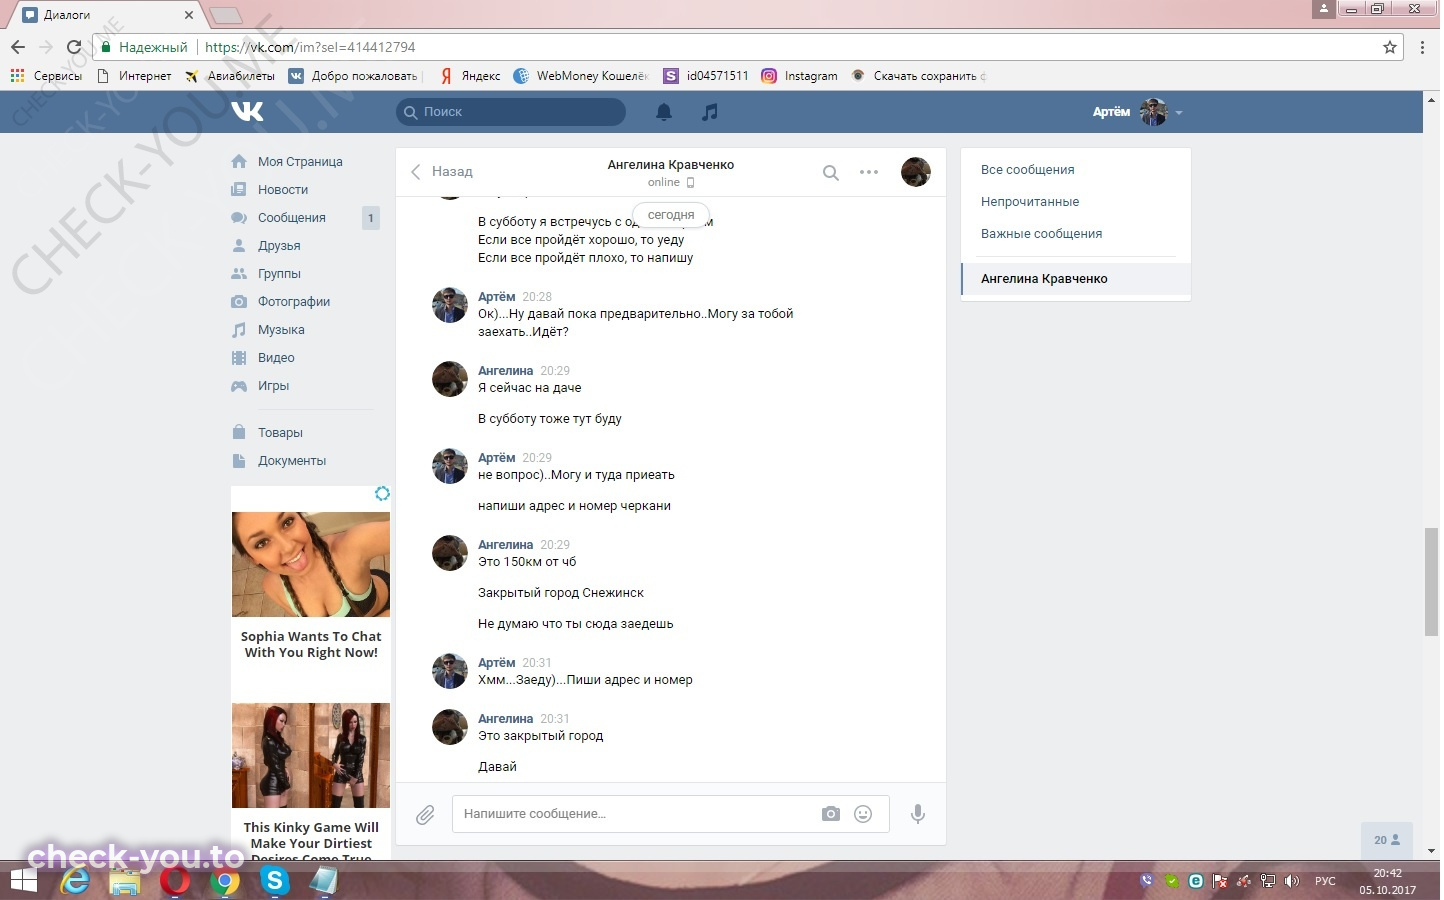Open Сообщения in the left menu
1444x900 pixels.
point(292,218)
